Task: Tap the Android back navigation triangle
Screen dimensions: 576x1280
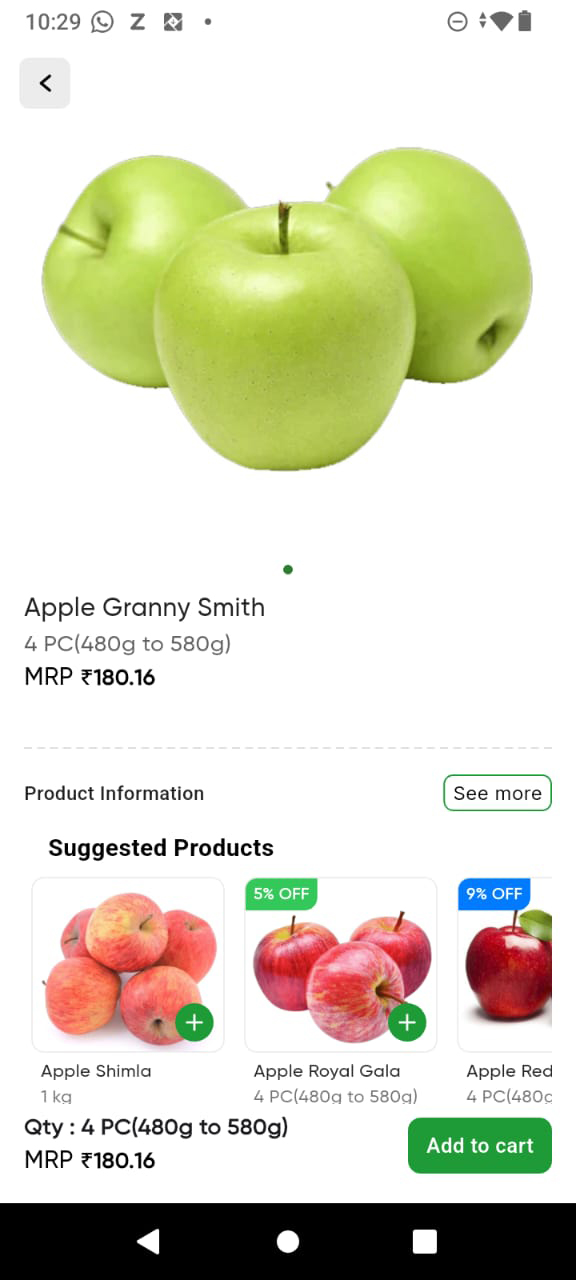Action: click(148, 1241)
